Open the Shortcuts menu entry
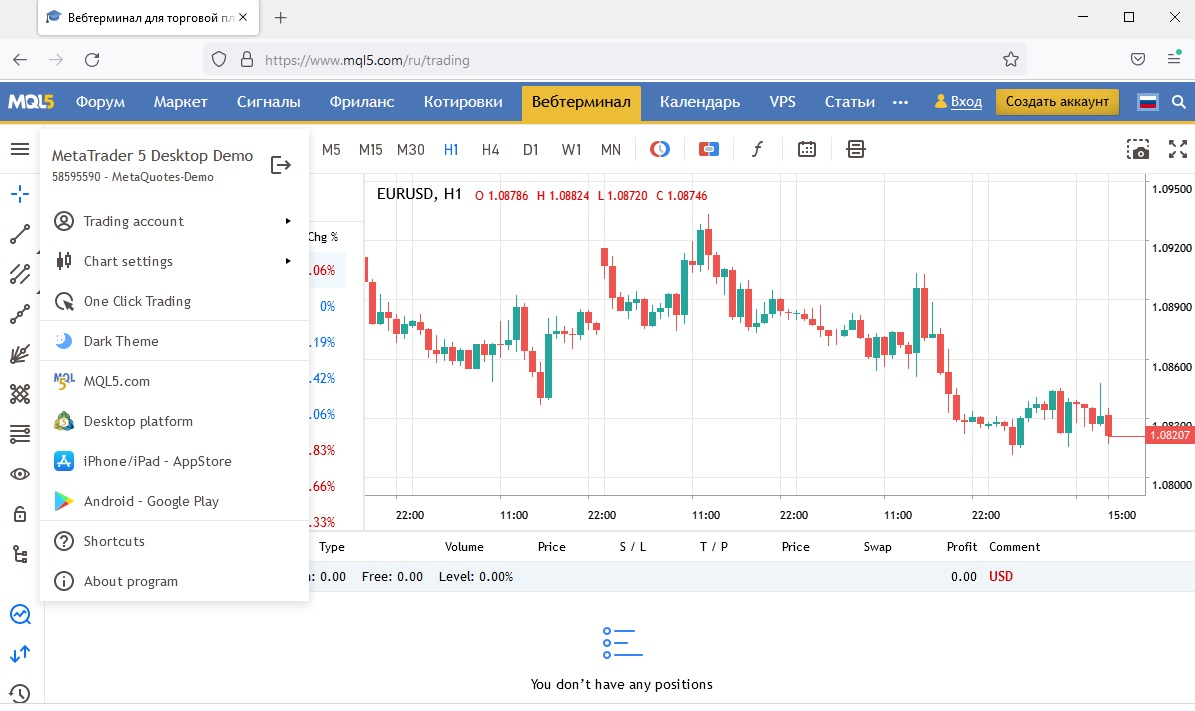This screenshot has height=711, width=1195. (175, 541)
